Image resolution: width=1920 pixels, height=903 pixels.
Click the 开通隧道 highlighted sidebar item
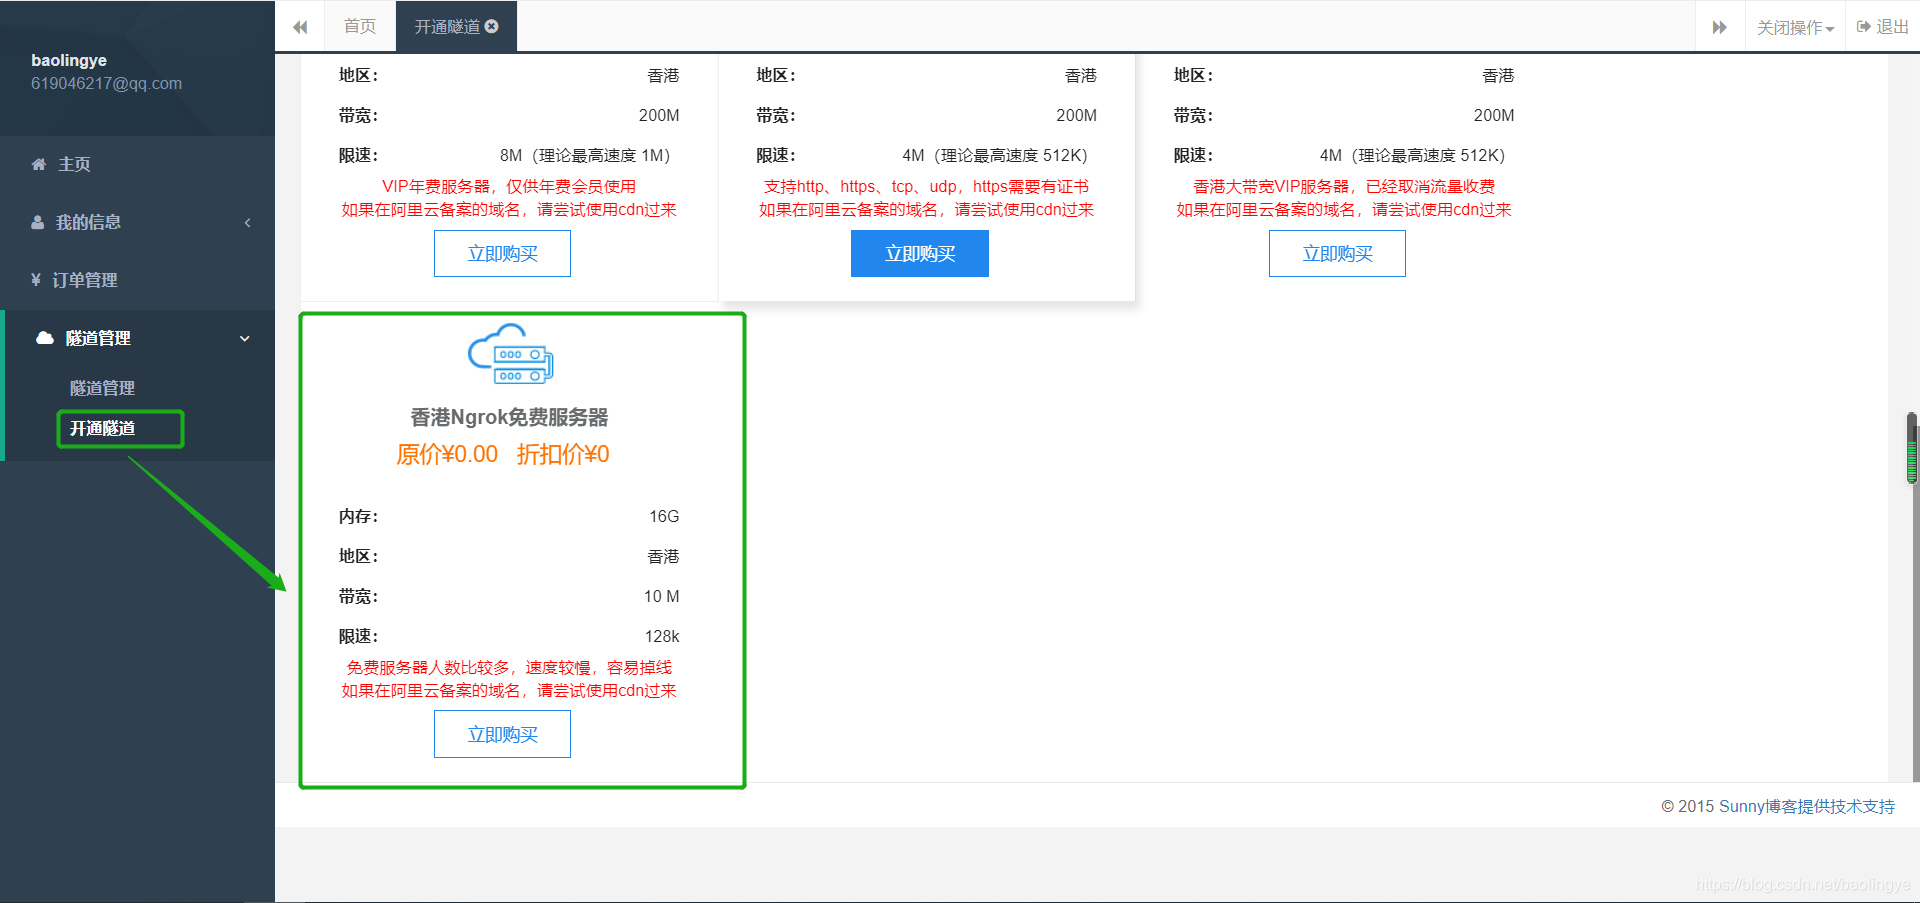(x=119, y=428)
